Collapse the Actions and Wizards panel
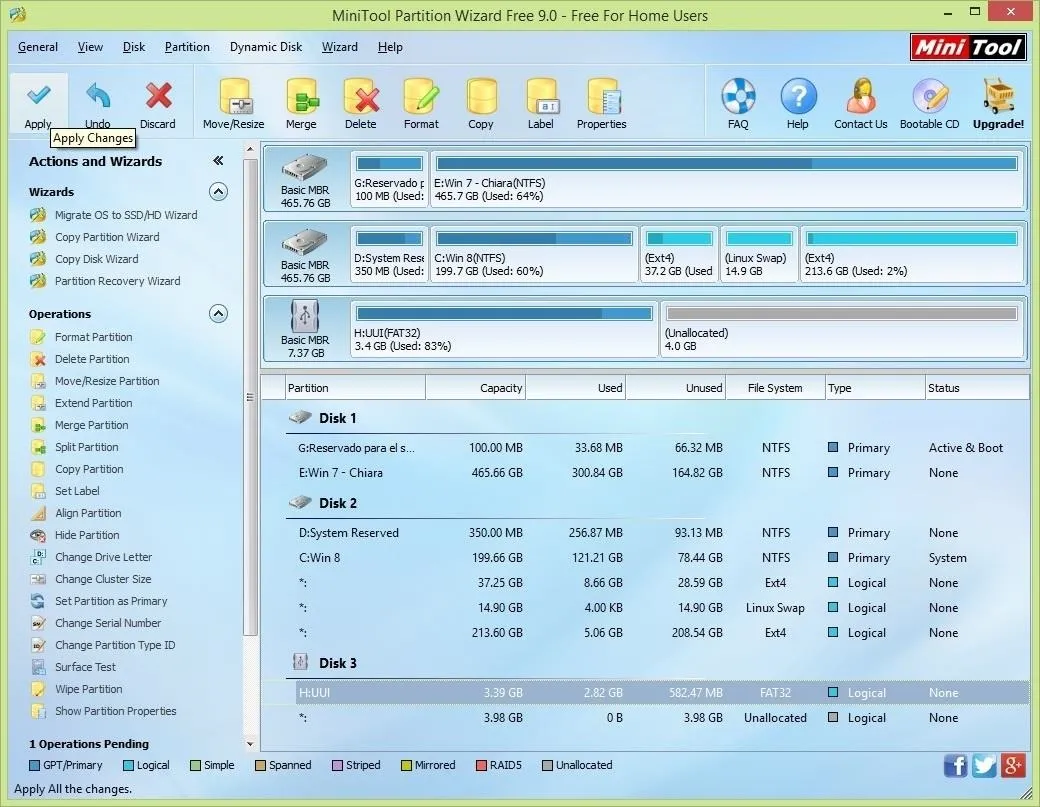The width and height of the screenshot is (1040, 807). pos(218,160)
